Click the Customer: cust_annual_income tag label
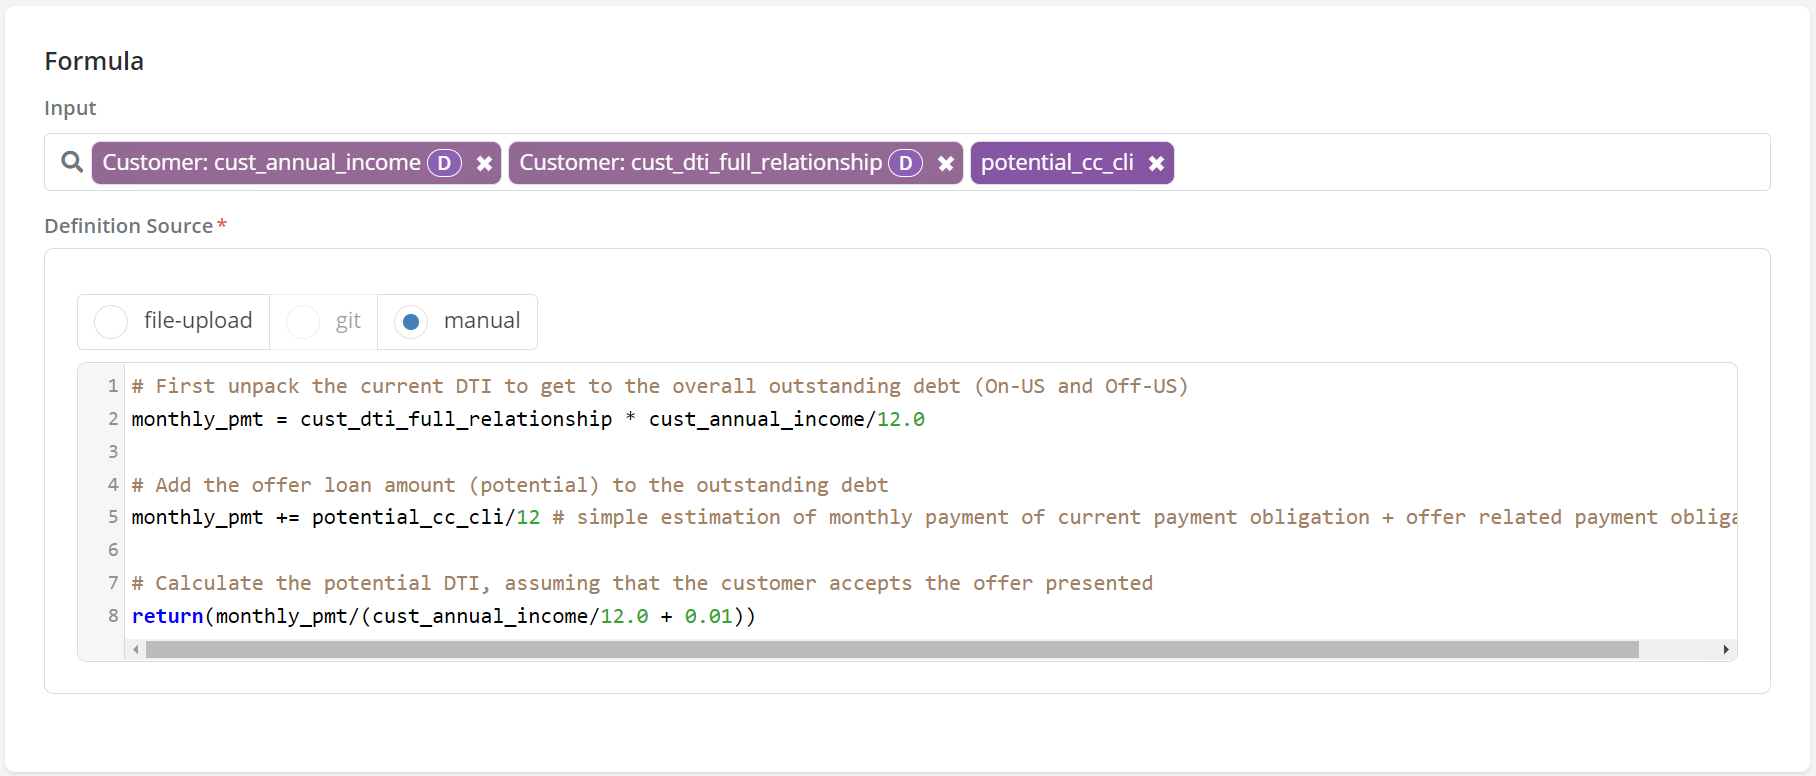 [x=261, y=163]
